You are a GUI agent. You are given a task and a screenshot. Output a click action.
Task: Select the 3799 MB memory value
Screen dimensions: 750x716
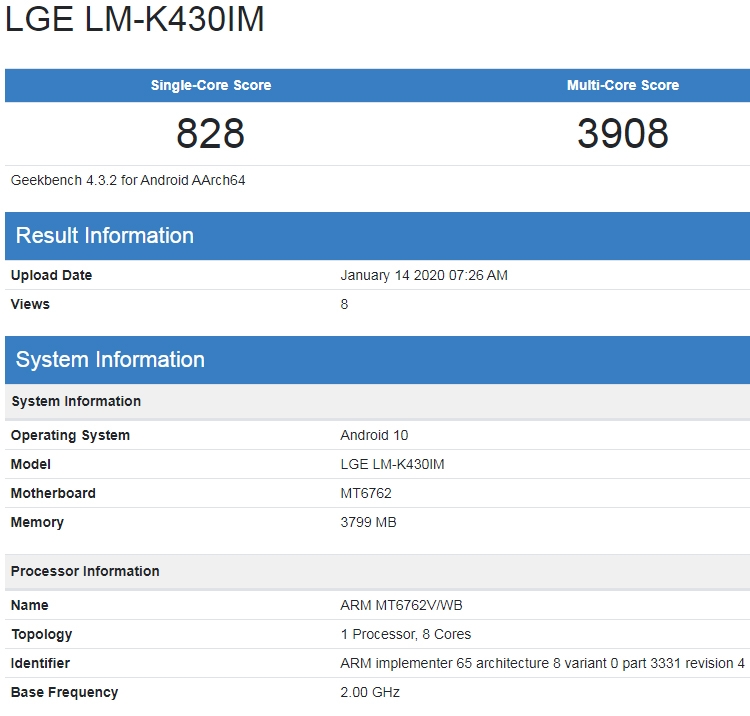pos(368,522)
